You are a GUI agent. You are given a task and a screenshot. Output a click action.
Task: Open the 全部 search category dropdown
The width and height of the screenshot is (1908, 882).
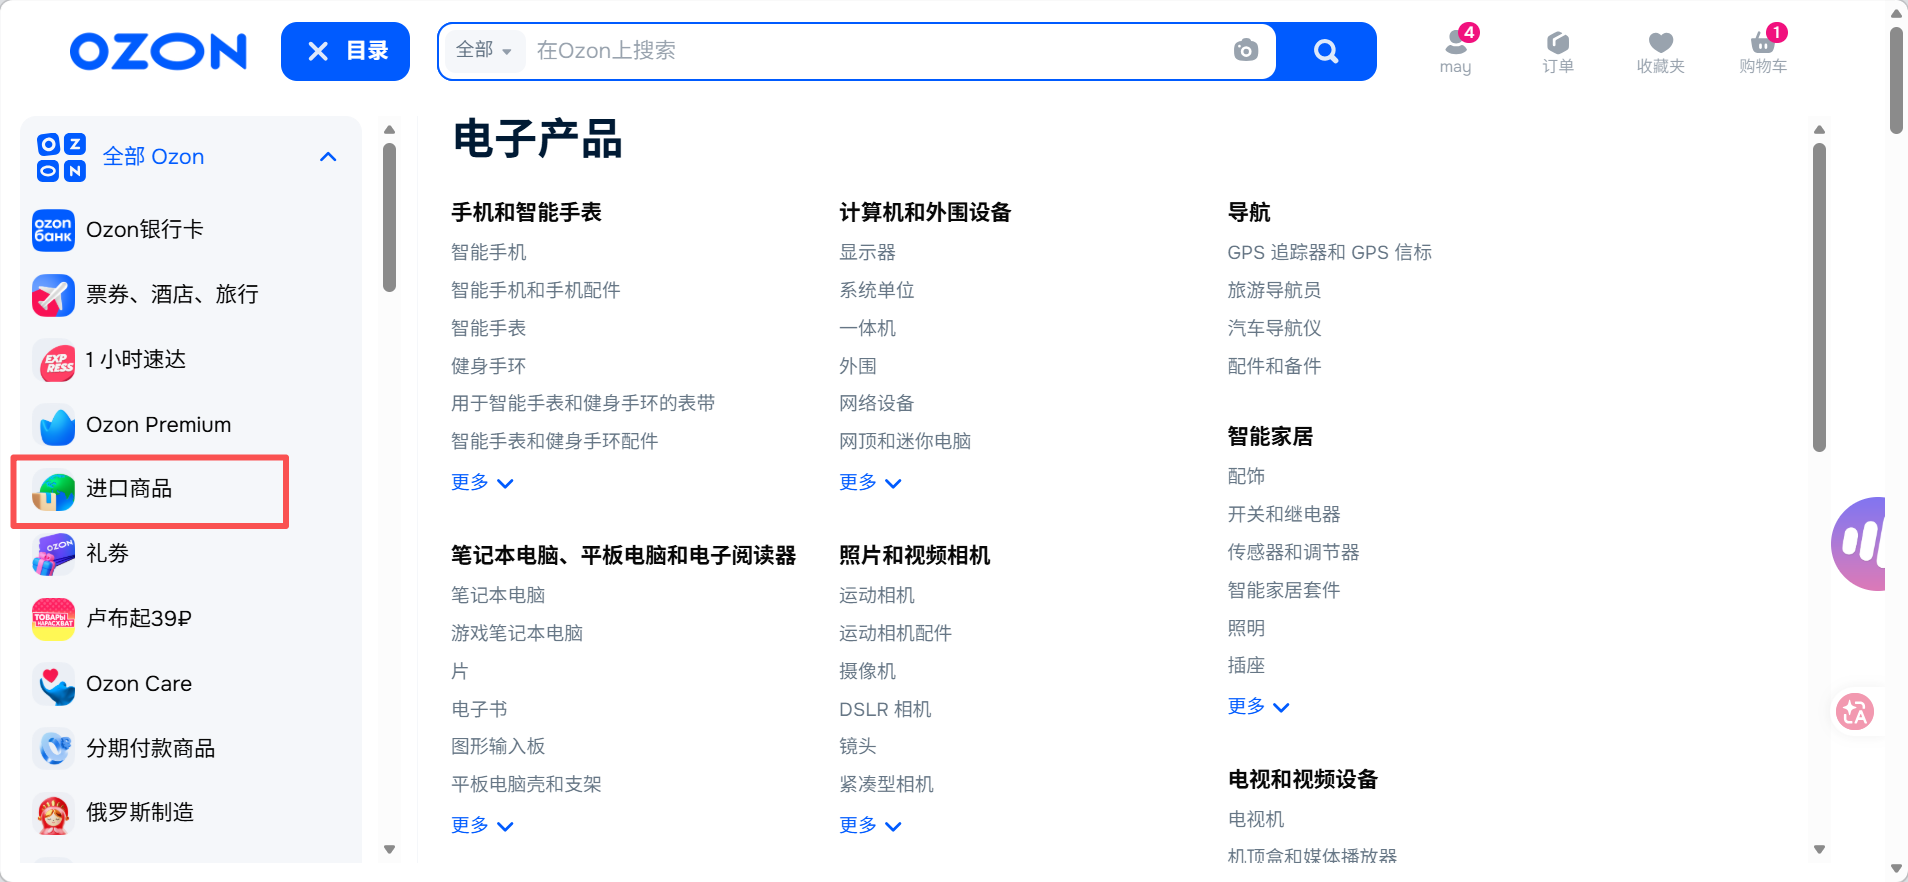coord(483,50)
